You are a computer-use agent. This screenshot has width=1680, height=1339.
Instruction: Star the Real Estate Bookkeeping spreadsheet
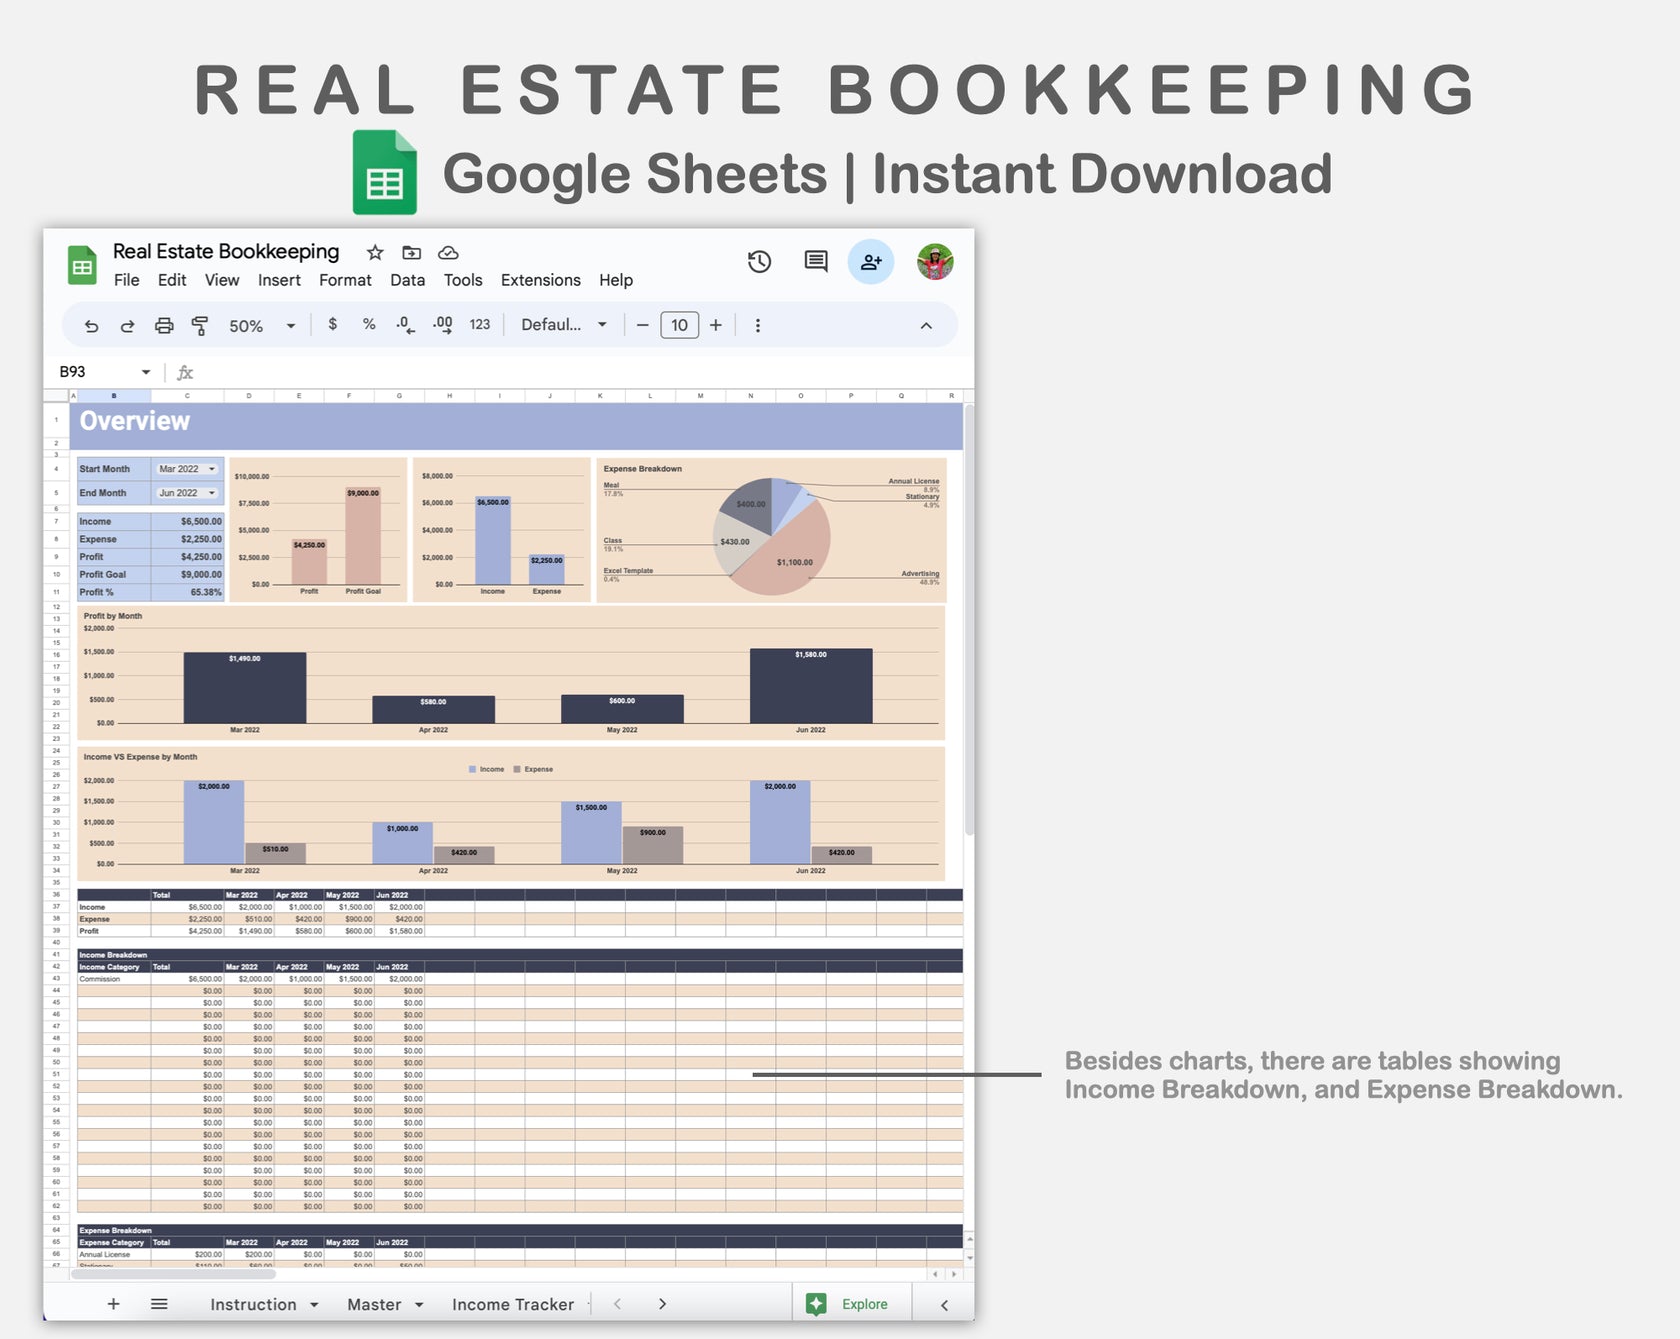[373, 252]
